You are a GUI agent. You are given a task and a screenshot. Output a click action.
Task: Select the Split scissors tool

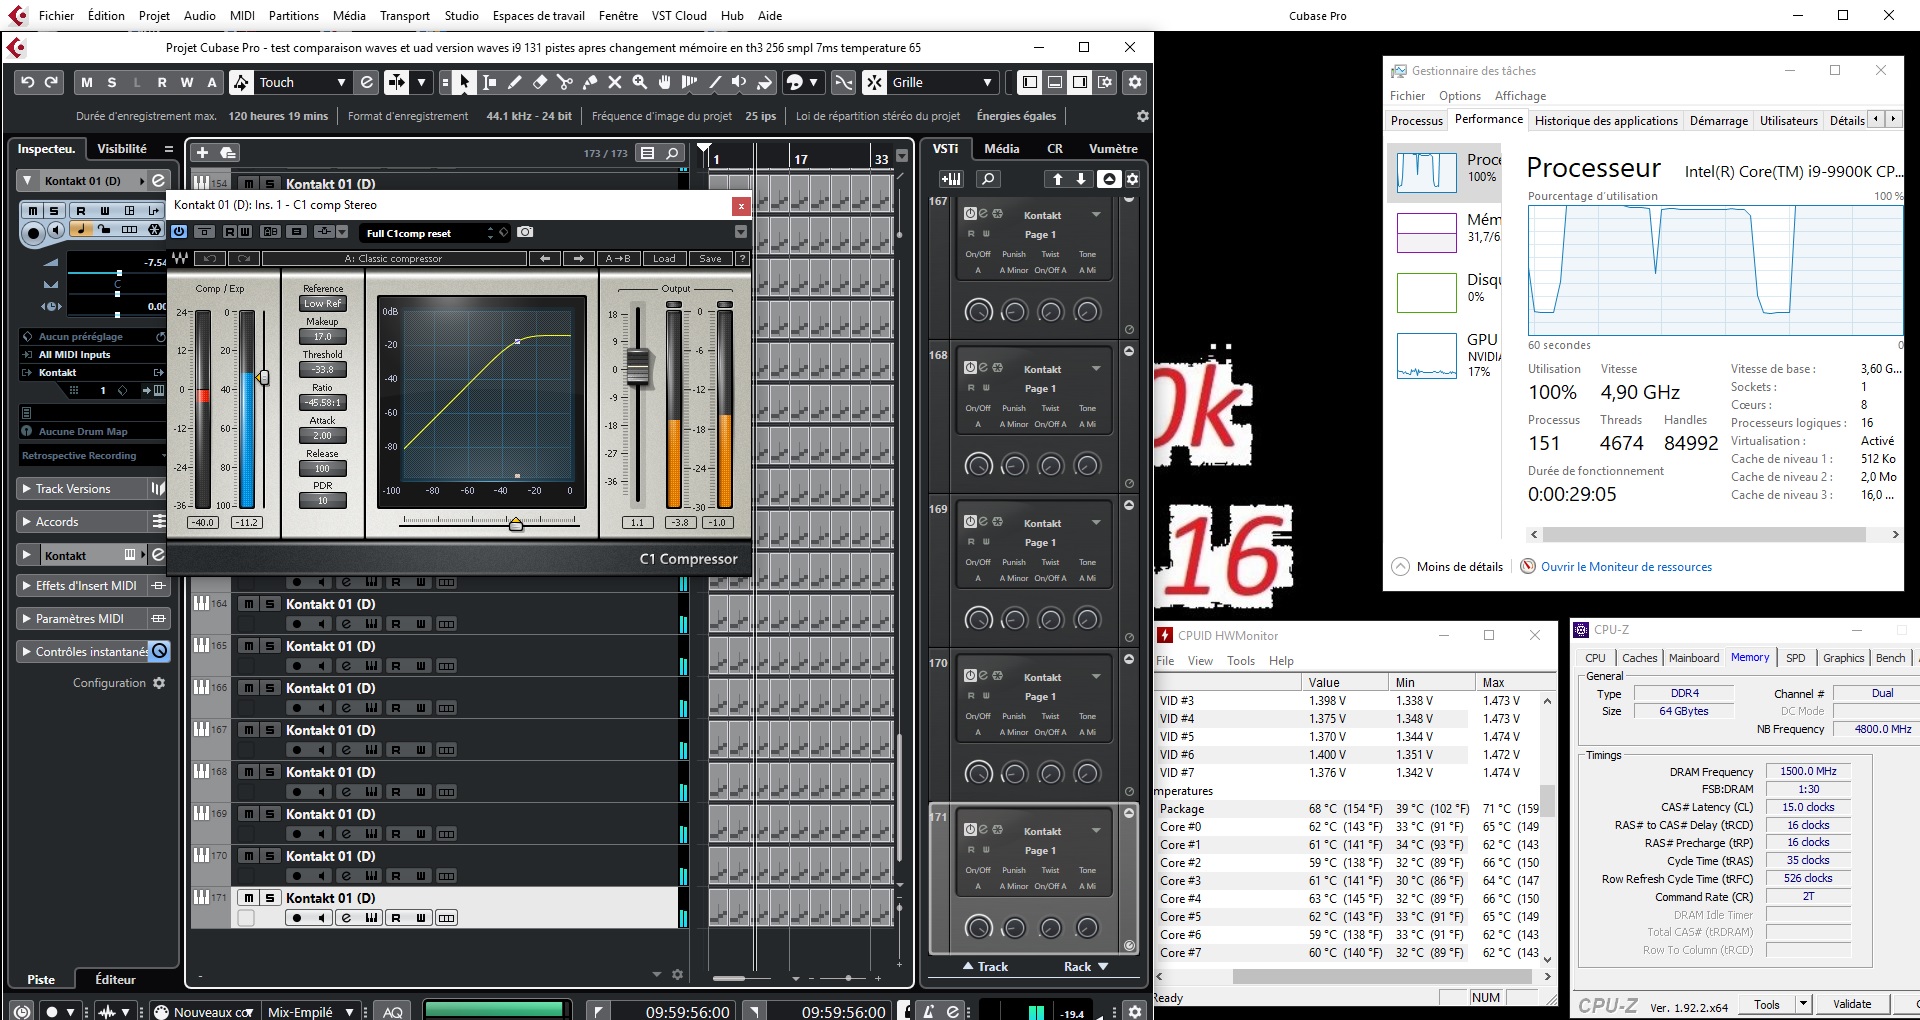coord(565,82)
